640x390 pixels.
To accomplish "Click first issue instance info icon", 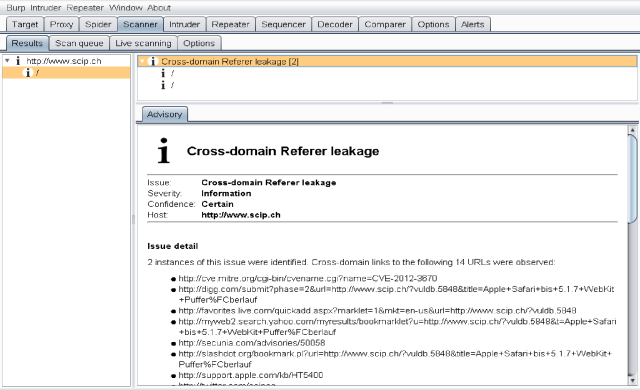I will click(x=163, y=73).
